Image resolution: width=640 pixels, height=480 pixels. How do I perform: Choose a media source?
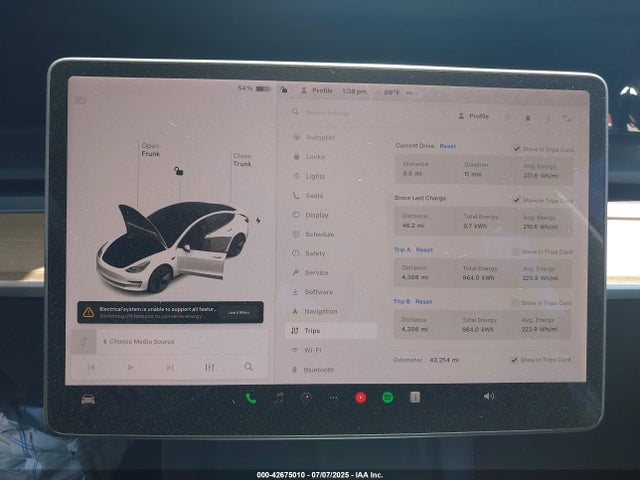(139, 342)
